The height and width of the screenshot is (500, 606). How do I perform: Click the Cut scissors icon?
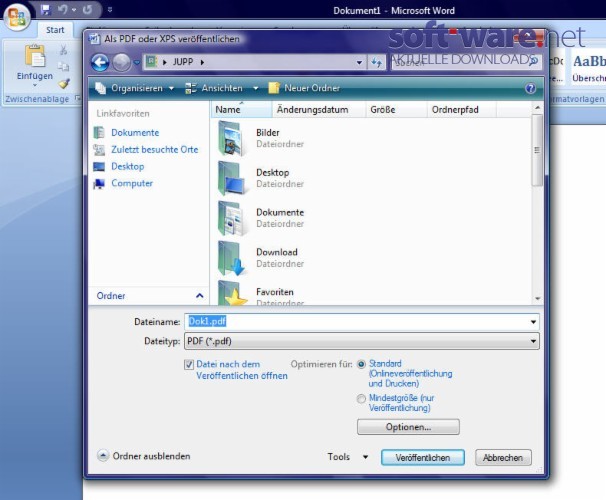click(64, 50)
